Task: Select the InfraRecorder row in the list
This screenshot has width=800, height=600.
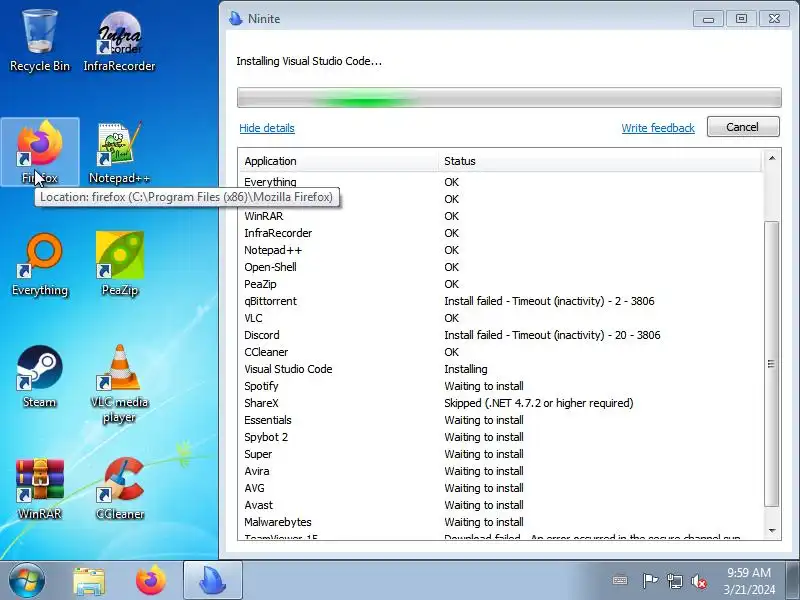Action: pyautogui.click(x=500, y=233)
